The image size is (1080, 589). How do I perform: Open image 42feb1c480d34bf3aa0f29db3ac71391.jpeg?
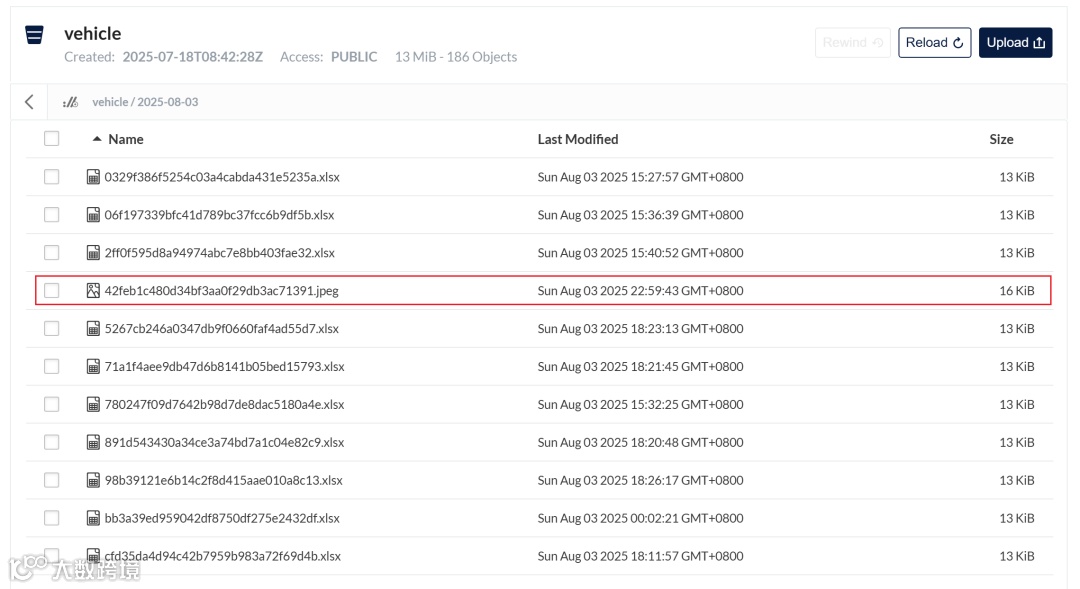pyautogui.click(x=222, y=291)
